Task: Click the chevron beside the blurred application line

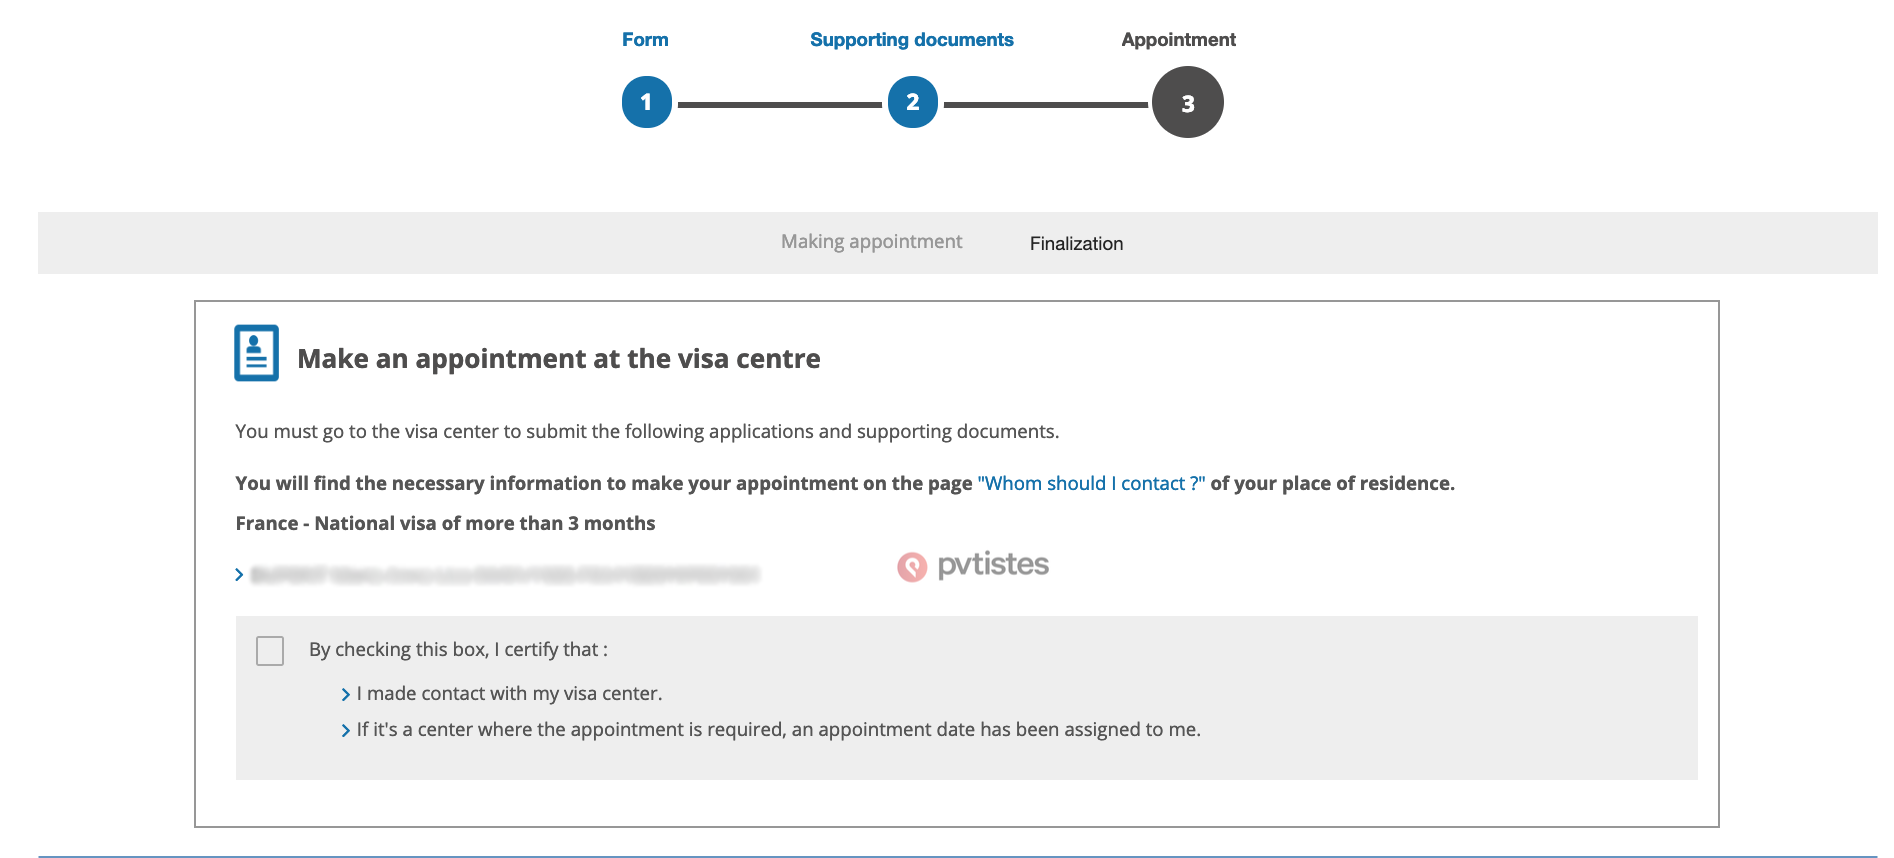Action: pos(239,575)
